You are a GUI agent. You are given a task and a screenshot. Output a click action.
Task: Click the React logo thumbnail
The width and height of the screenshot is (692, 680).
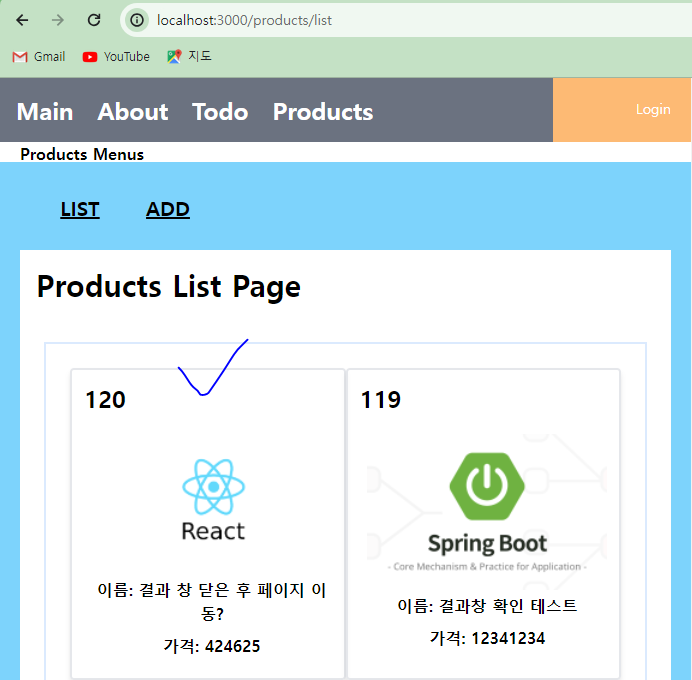214,500
